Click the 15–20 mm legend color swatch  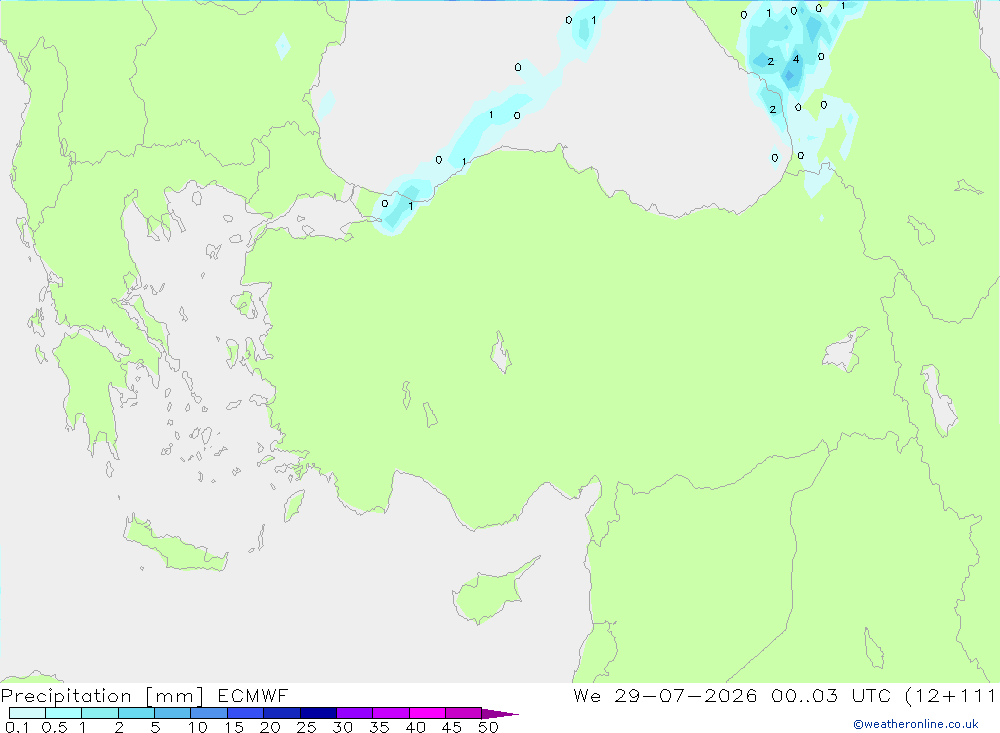246,713
